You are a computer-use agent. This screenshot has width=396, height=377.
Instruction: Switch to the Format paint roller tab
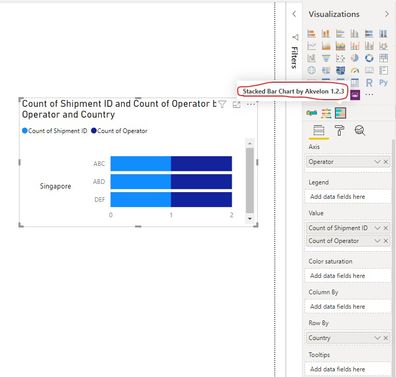[339, 130]
